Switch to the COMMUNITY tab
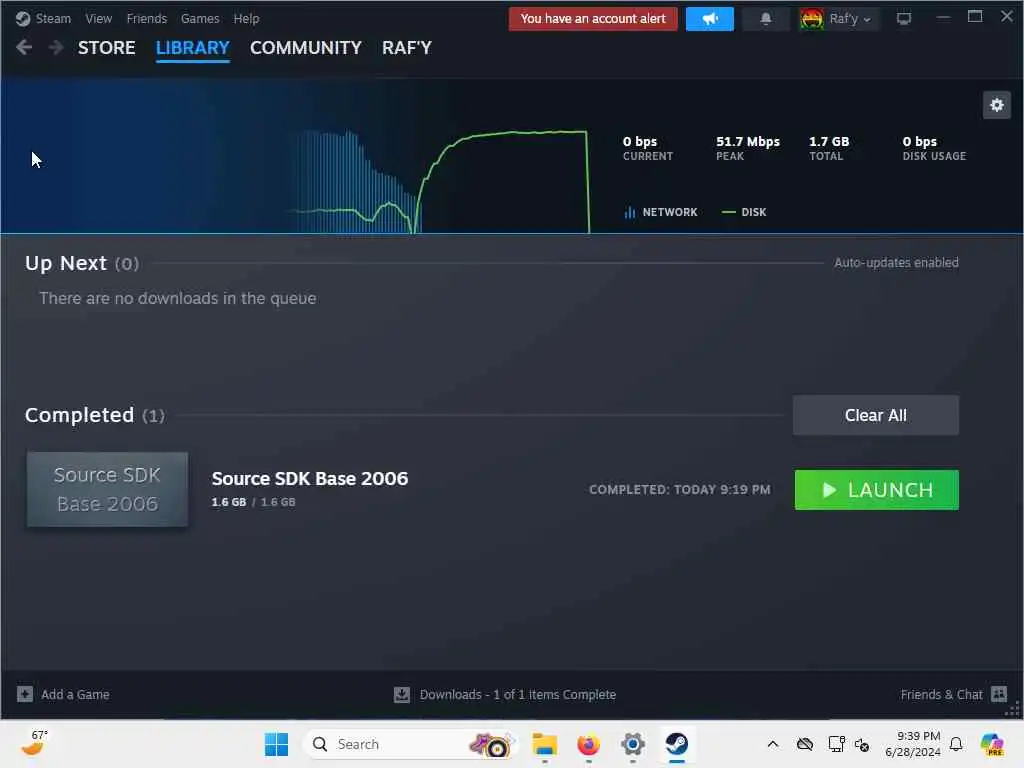 [306, 48]
